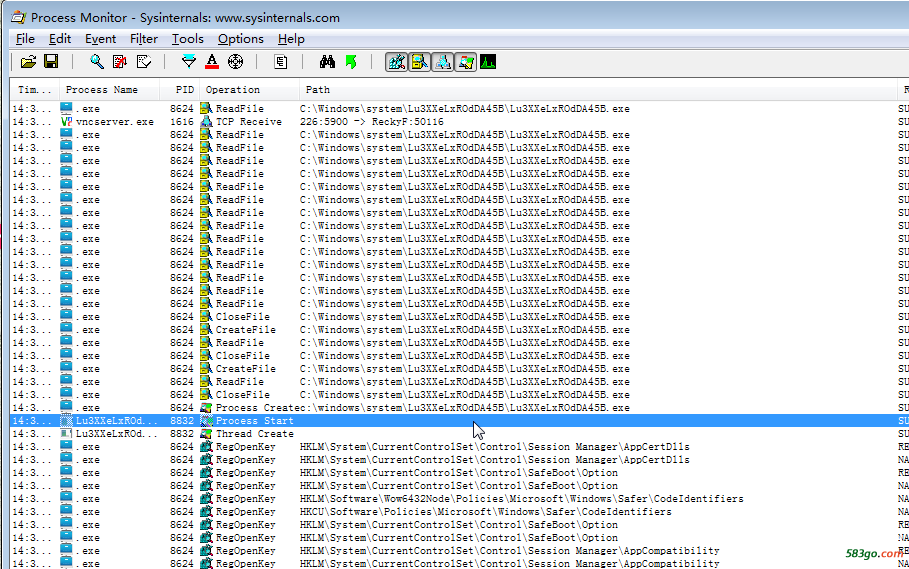Toggle Show Profiling Events button
Viewport: 909px width, 569px height.
point(488,62)
